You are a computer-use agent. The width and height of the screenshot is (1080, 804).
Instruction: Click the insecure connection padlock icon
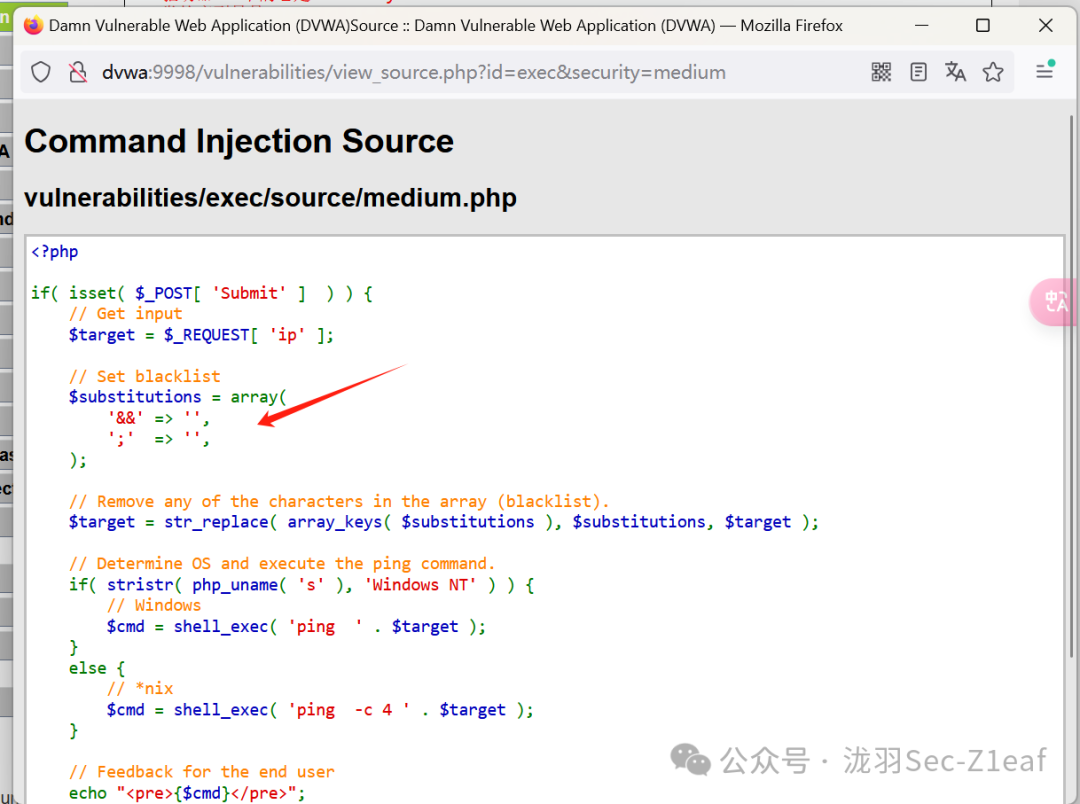point(78,72)
